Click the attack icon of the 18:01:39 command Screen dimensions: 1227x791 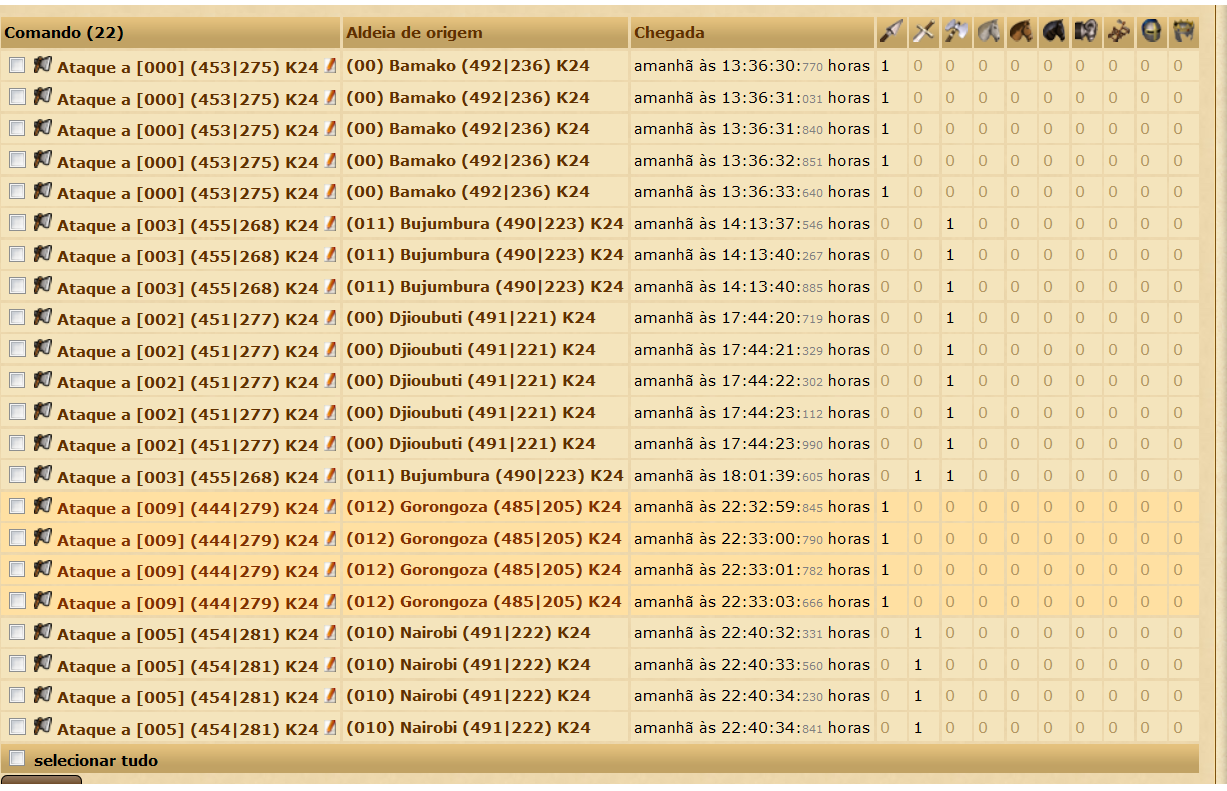pyautogui.click(x=42, y=475)
